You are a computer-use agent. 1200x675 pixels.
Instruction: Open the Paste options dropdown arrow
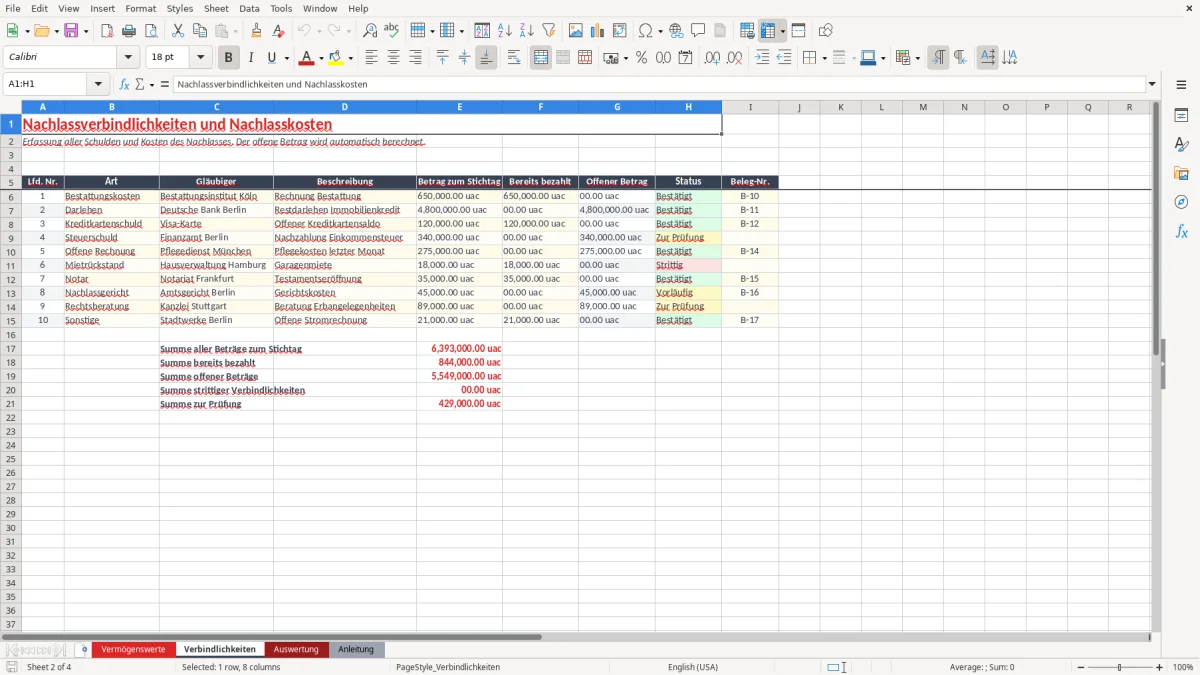click(236, 31)
